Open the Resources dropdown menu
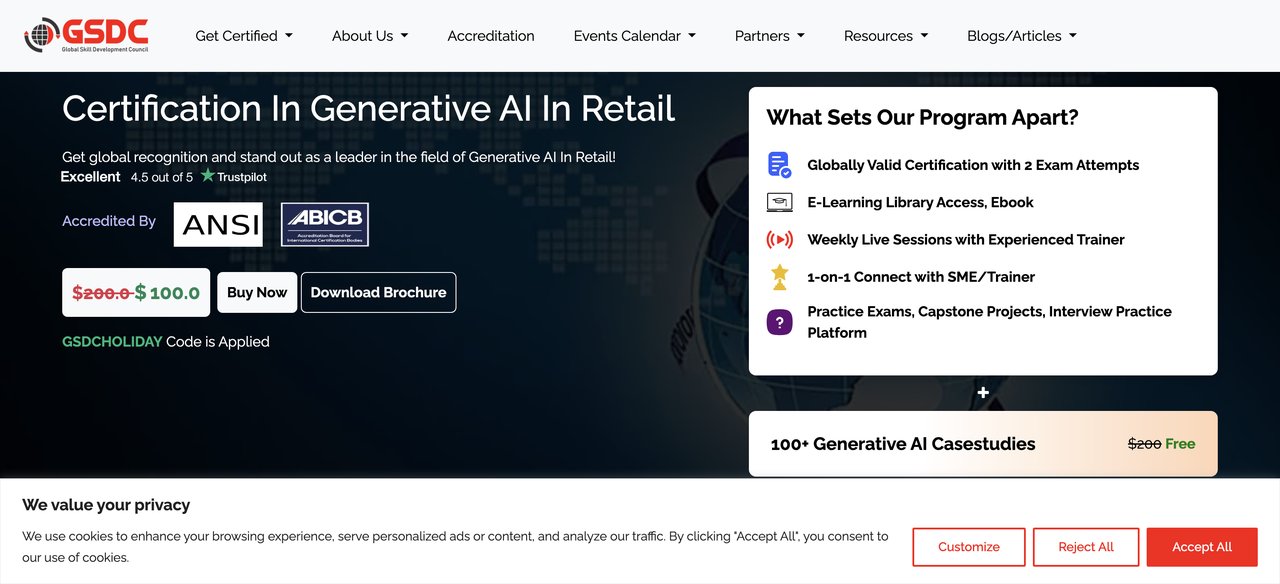Image resolution: width=1280 pixels, height=584 pixels. [x=886, y=36]
